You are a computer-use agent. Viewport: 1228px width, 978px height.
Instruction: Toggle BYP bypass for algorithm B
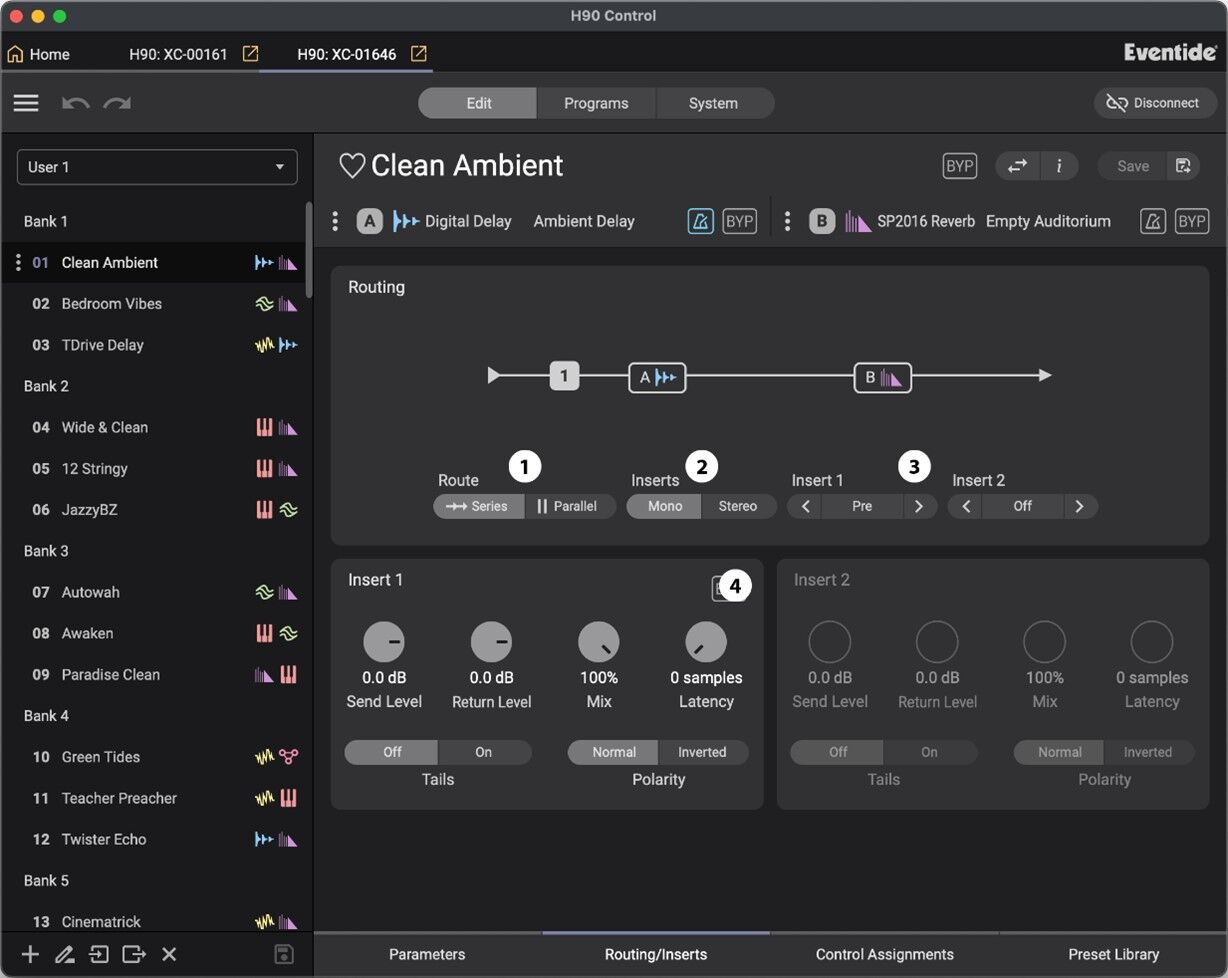click(1192, 221)
